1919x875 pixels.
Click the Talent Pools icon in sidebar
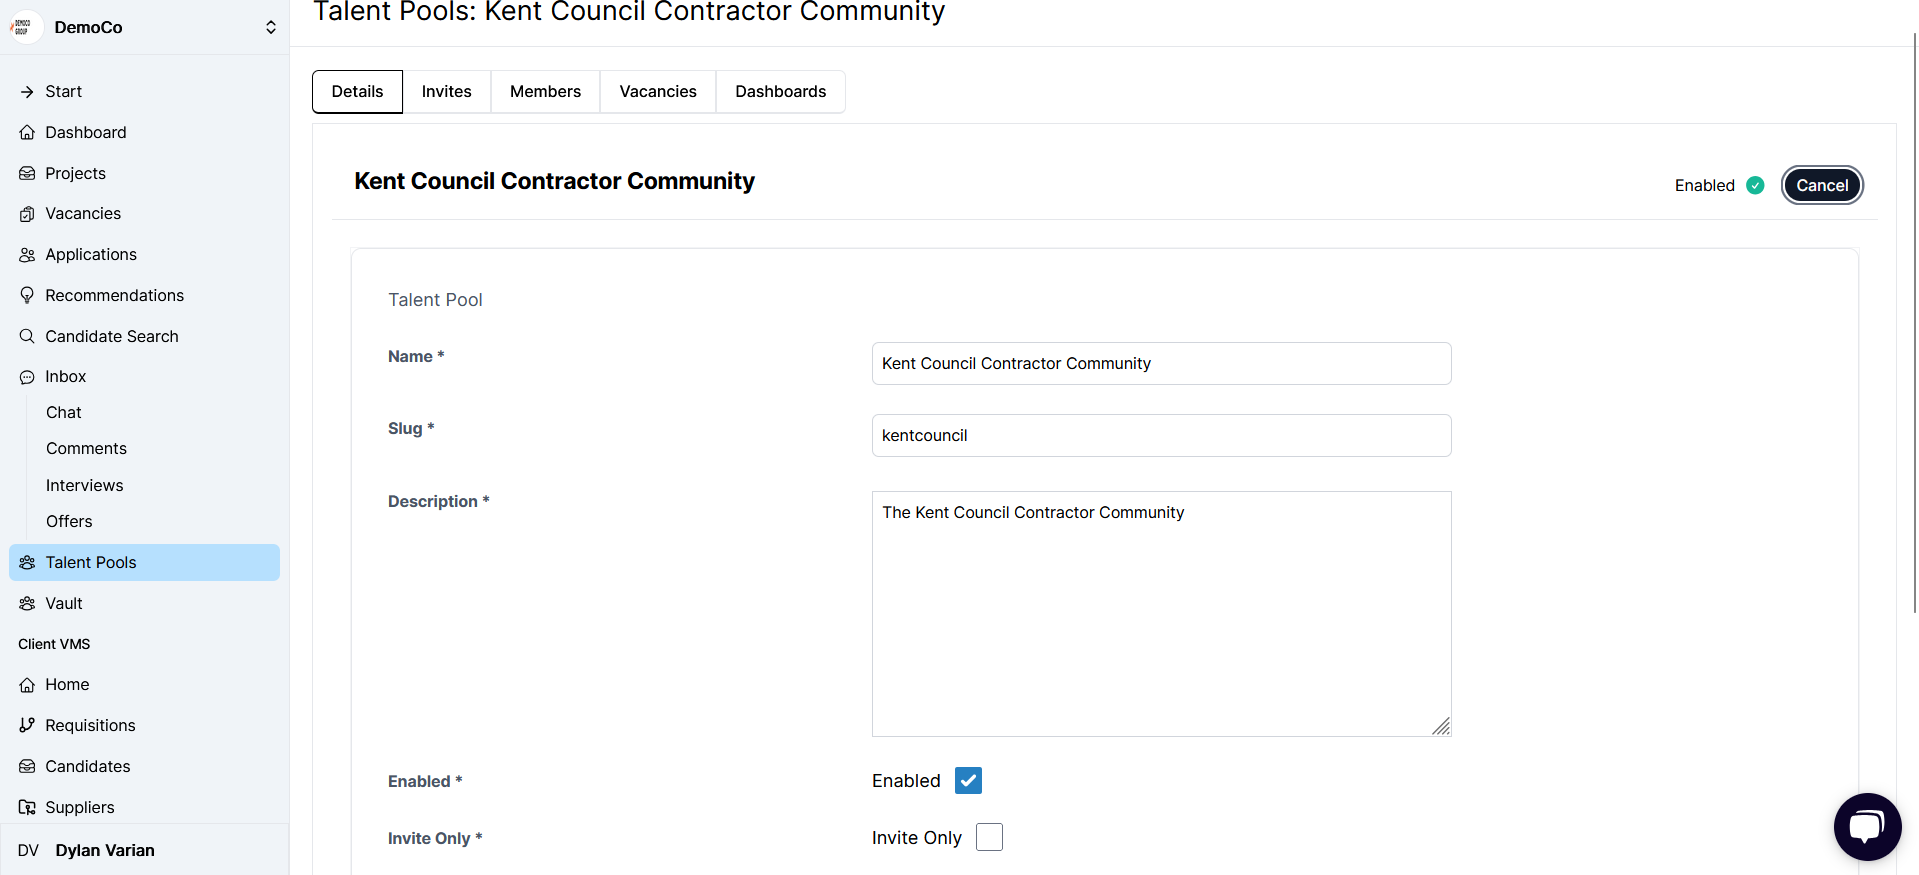tap(27, 562)
